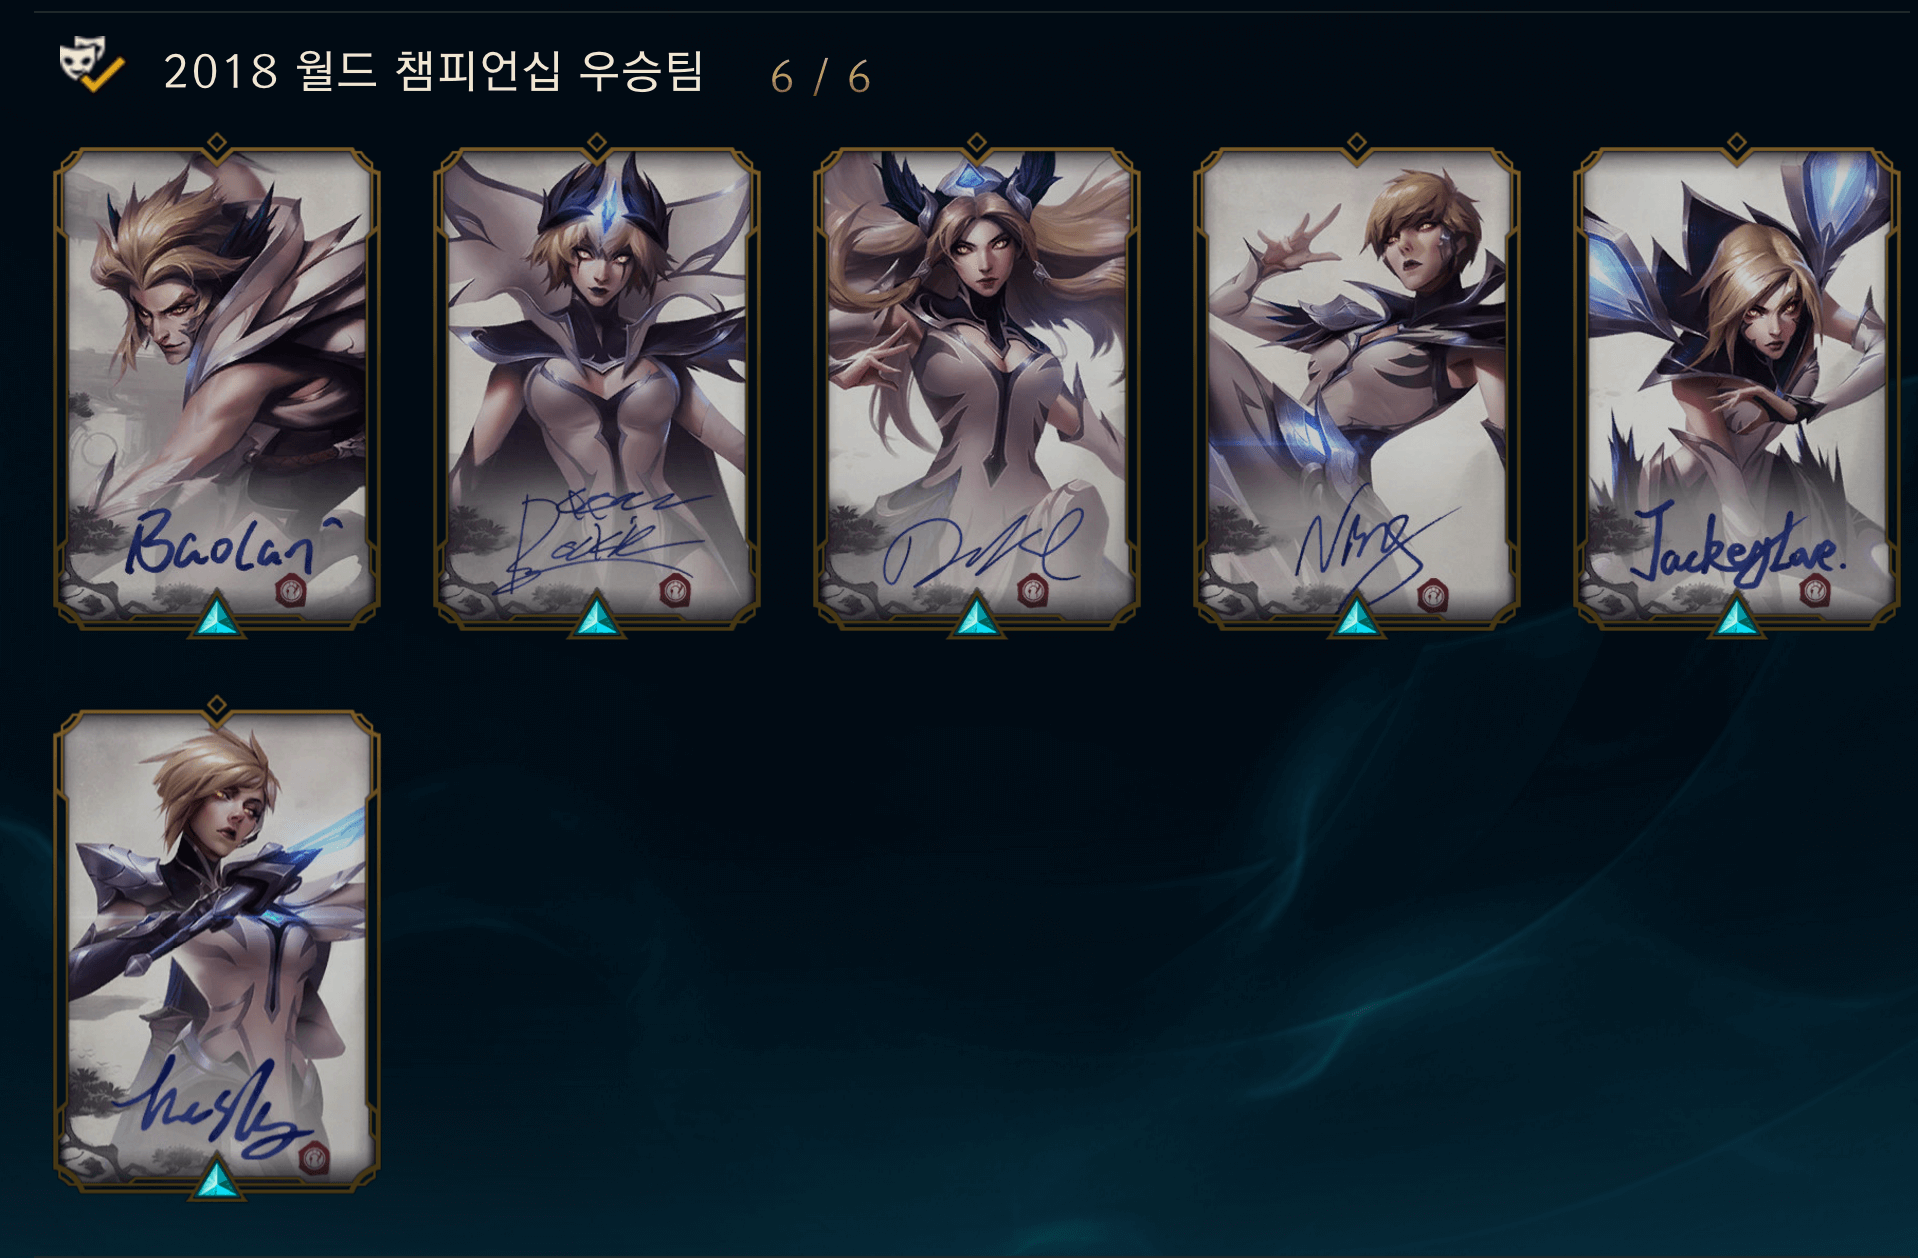This screenshot has height=1258, width=1918.
Task: Open the JackeyLove-signed Kai'Sa card
Action: (x=1737, y=389)
